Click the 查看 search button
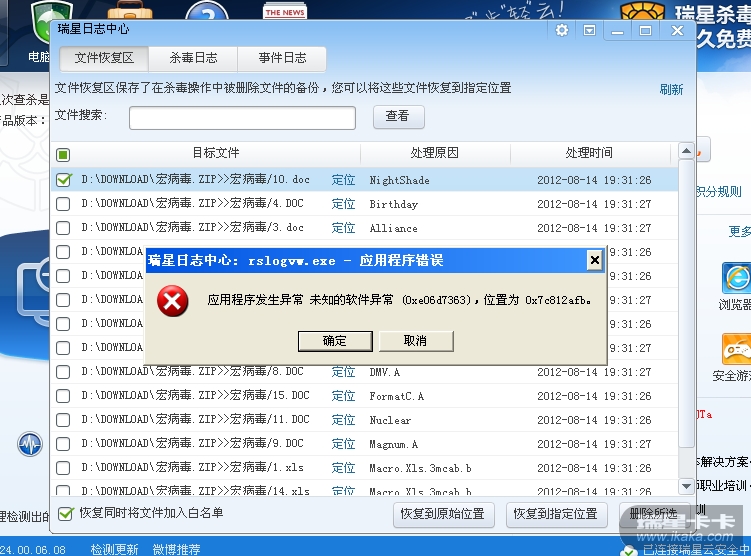Viewport: 751px width, 556px height. pyautogui.click(x=398, y=116)
